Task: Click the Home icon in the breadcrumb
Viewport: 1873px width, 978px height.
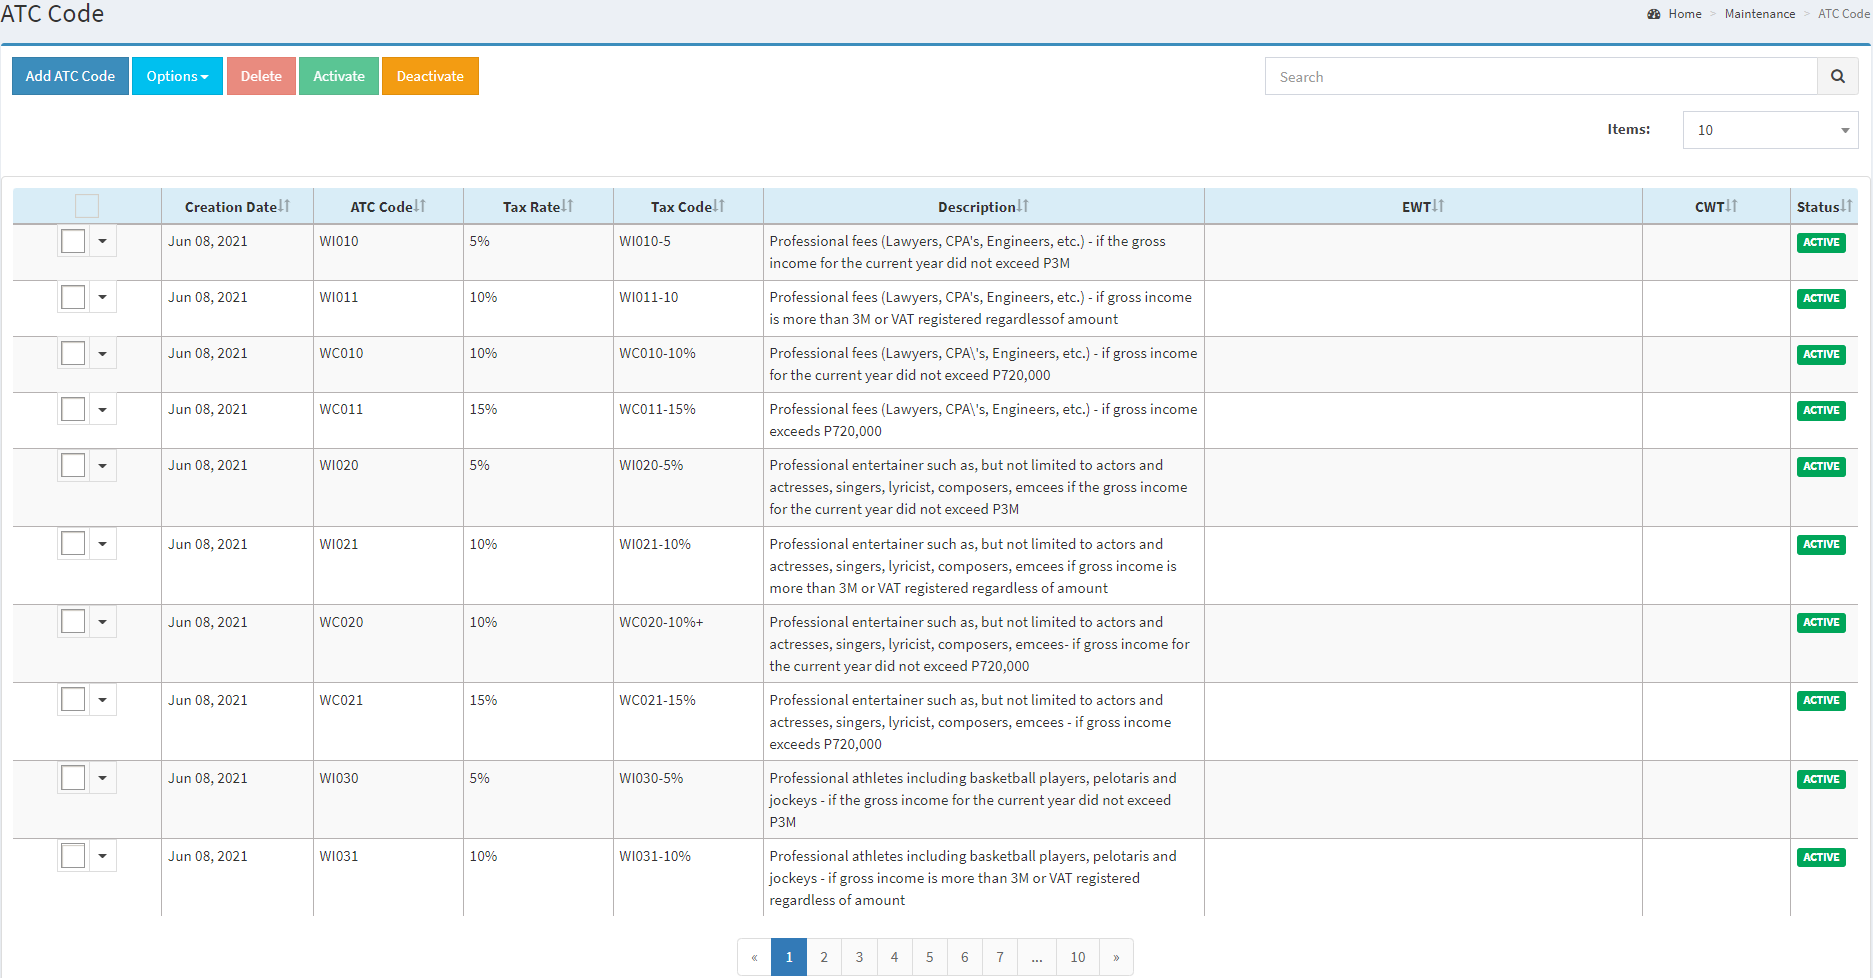Action: 1655,13
